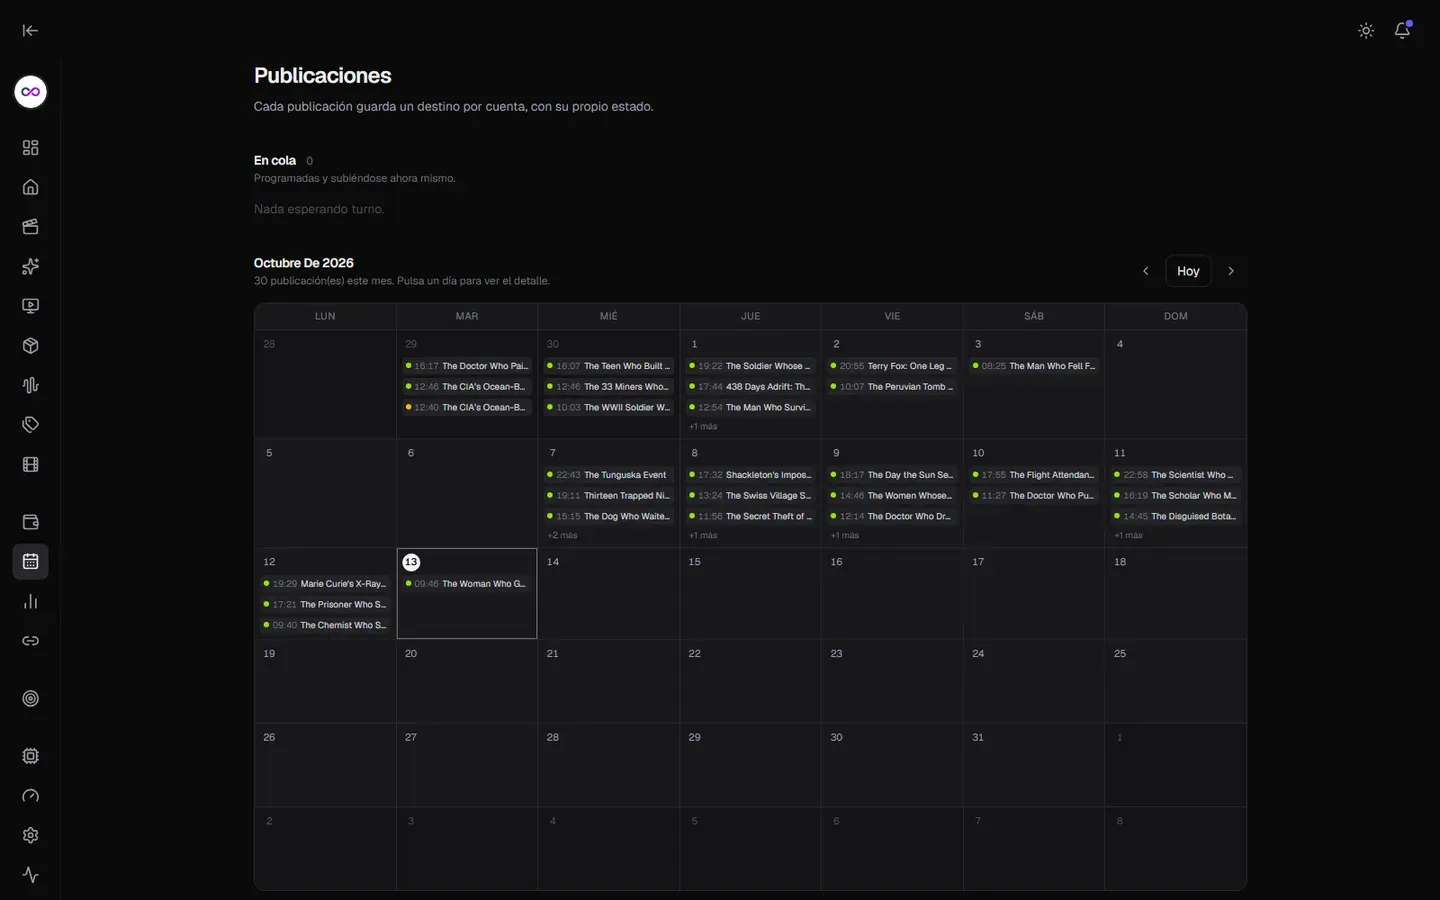The height and width of the screenshot is (900, 1440).
Task: Expand "+2 más" on October 7
Action: click(562, 536)
